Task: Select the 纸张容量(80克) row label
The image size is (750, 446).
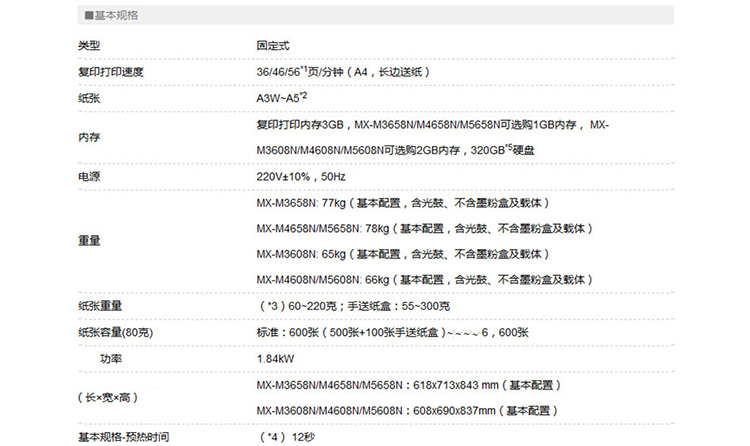Action: (115, 332)
